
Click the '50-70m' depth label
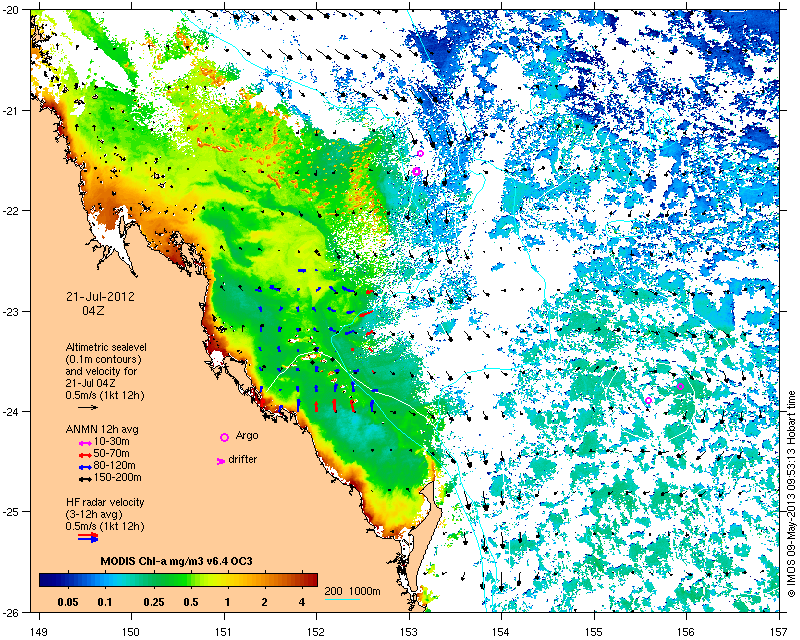point(111,454)
